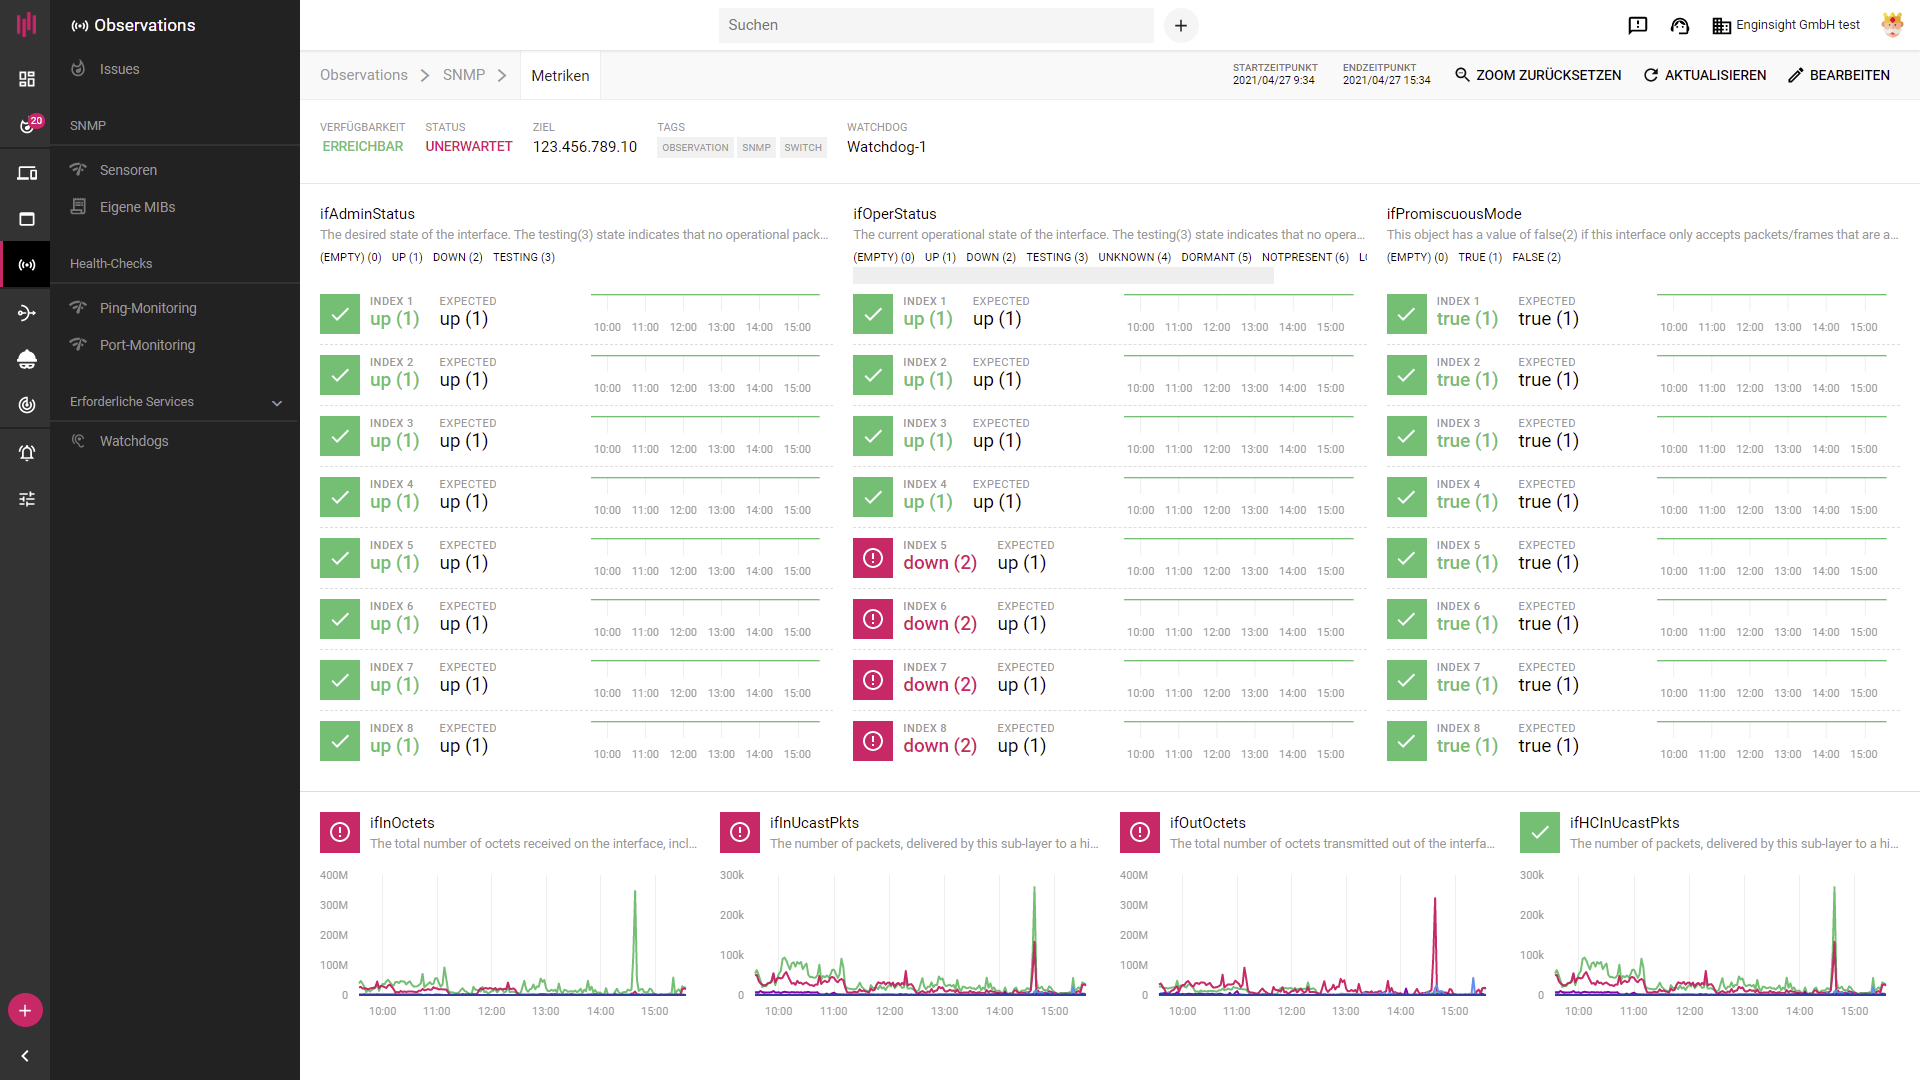The image size is (1920, 1080).
Task: Click the dashboard grid icon in sidebar
Action: pyautogui.click(x=27, y=79)
